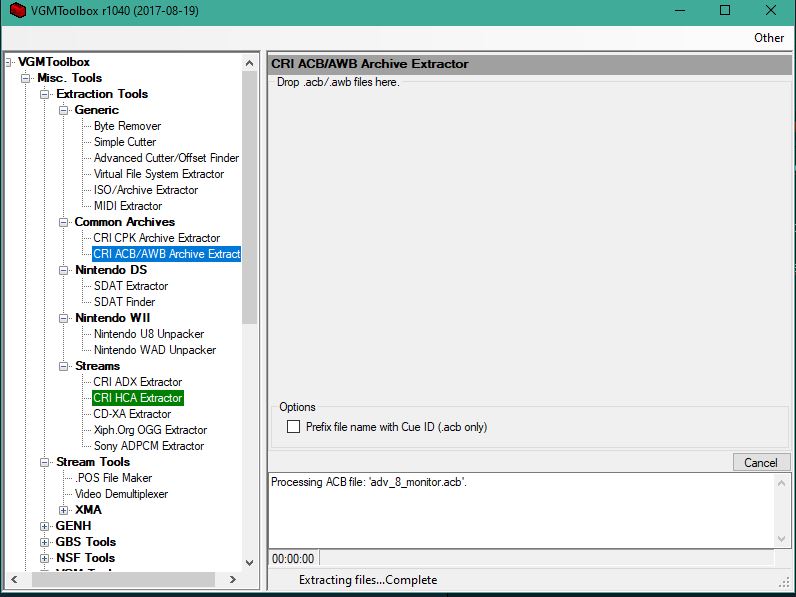Collapse the Common Archives node
This screenshot has height=597, width=796.
coord(63,222)
